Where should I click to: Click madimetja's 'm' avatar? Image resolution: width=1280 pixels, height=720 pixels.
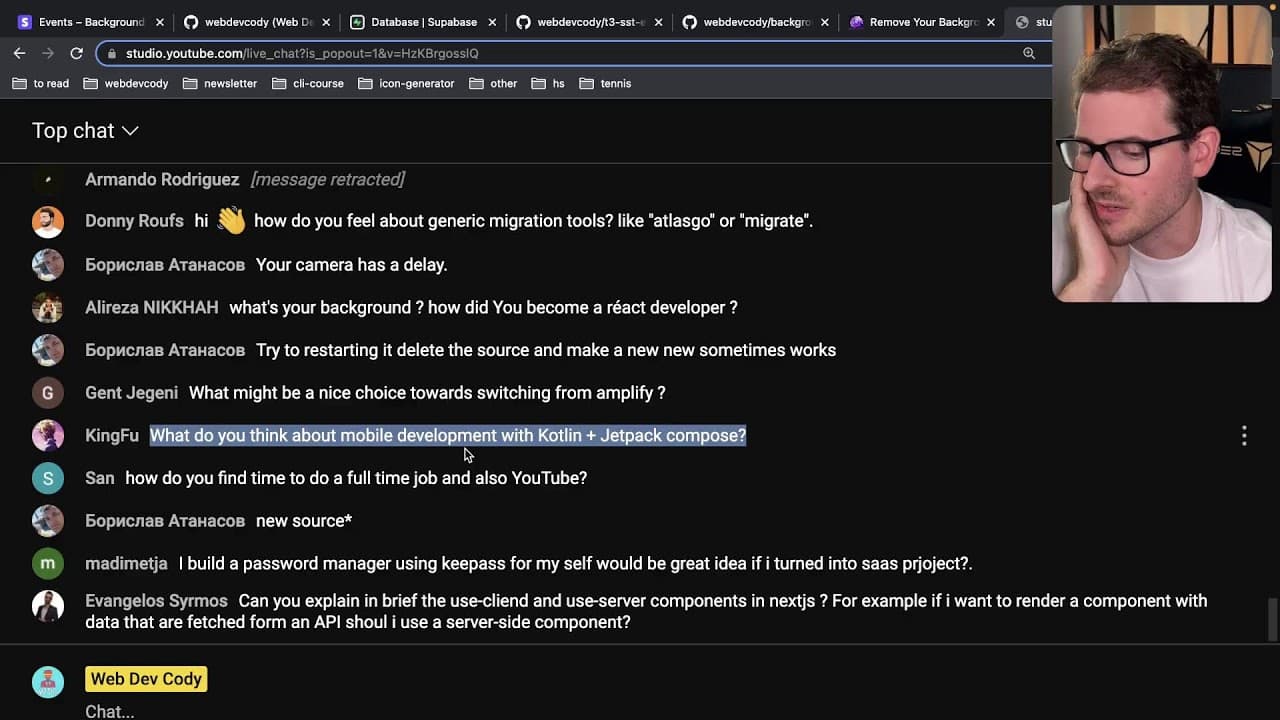coord(47,564)
